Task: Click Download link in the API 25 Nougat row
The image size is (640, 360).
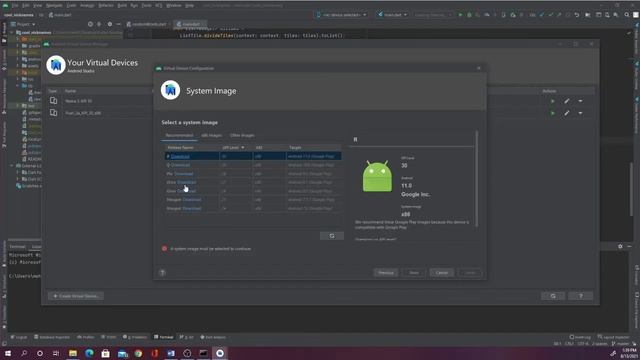Action: click(192, 200)
